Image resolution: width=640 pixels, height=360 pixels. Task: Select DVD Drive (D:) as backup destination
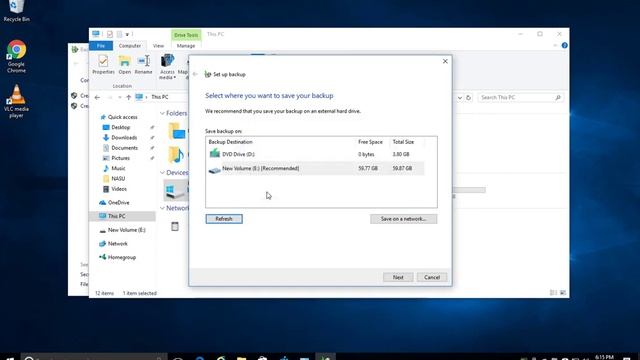316,154
